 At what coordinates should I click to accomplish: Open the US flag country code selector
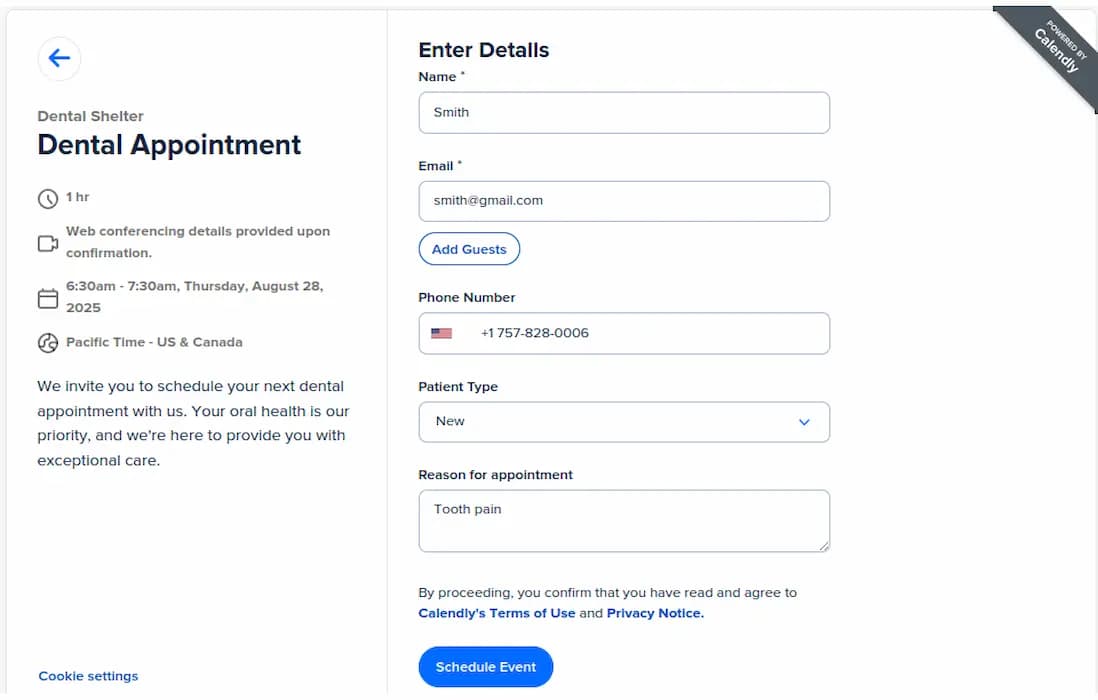(441, 333)
